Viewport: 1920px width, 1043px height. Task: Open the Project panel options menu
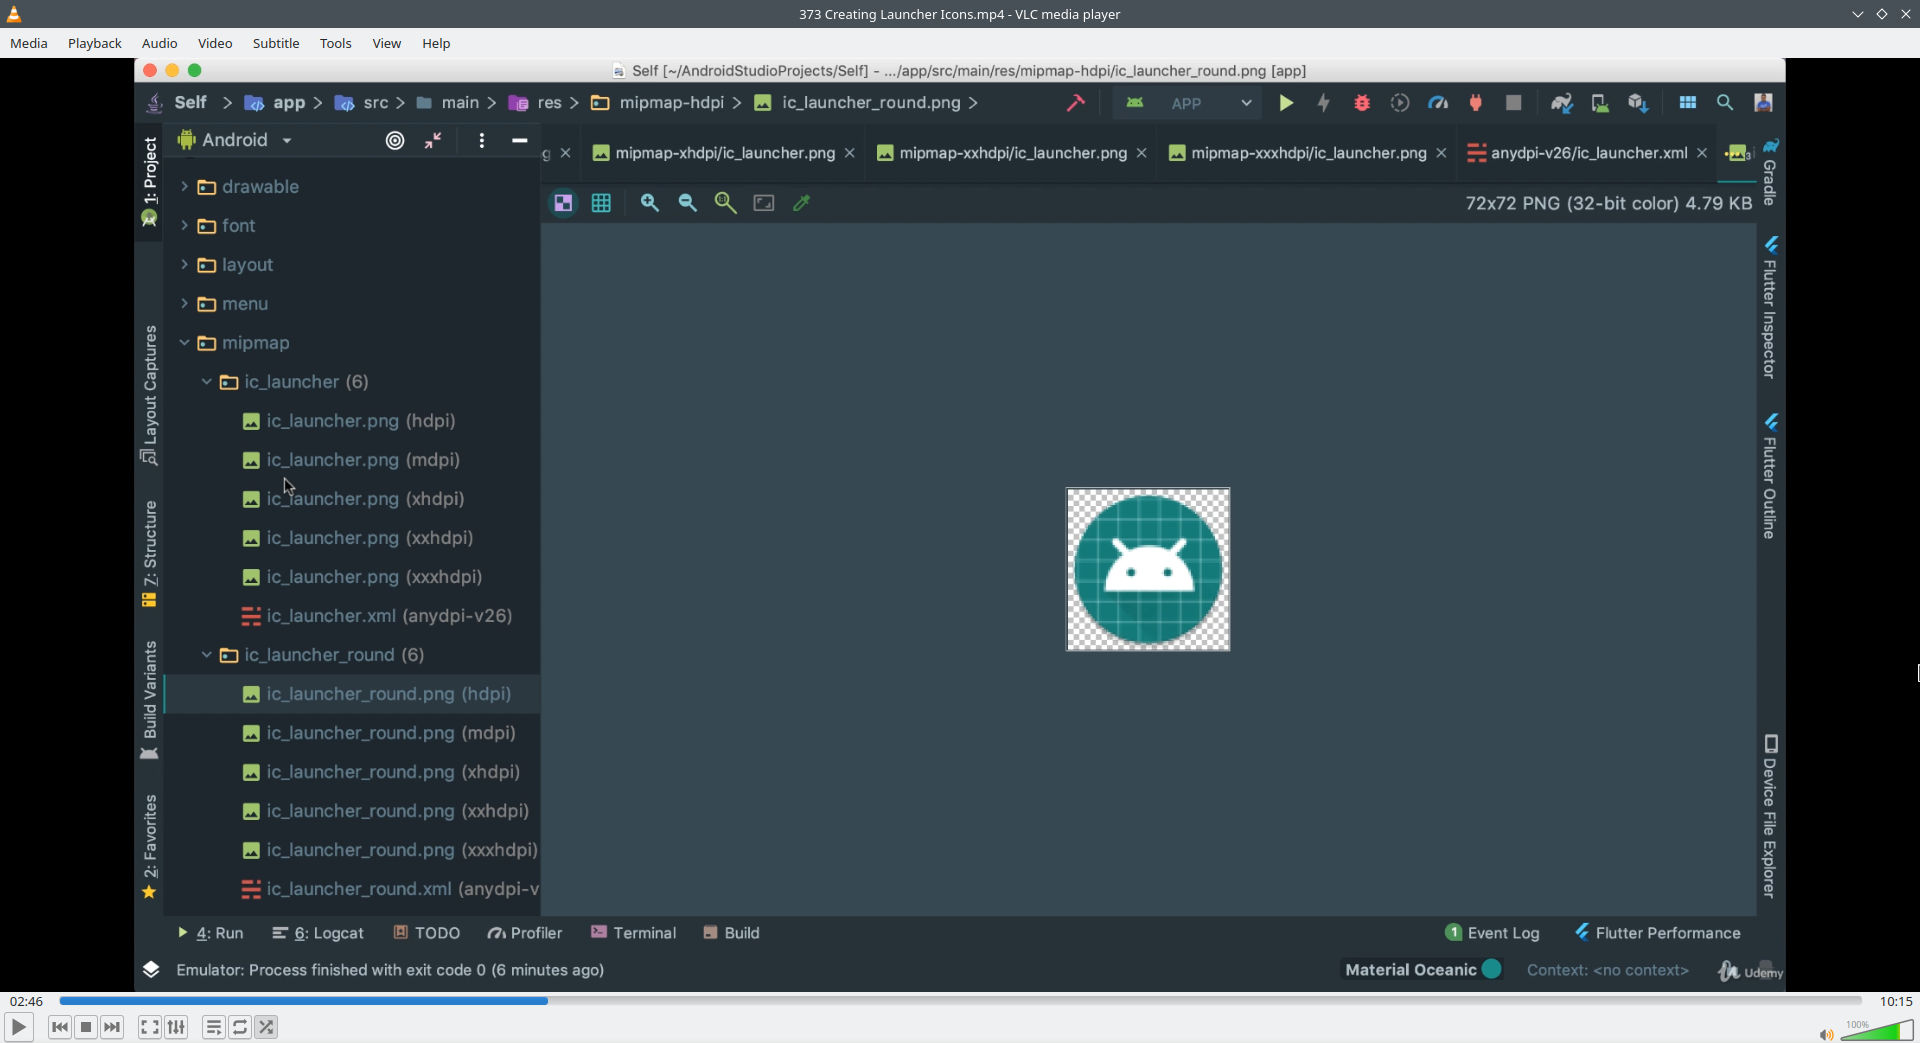pos(482,141)
